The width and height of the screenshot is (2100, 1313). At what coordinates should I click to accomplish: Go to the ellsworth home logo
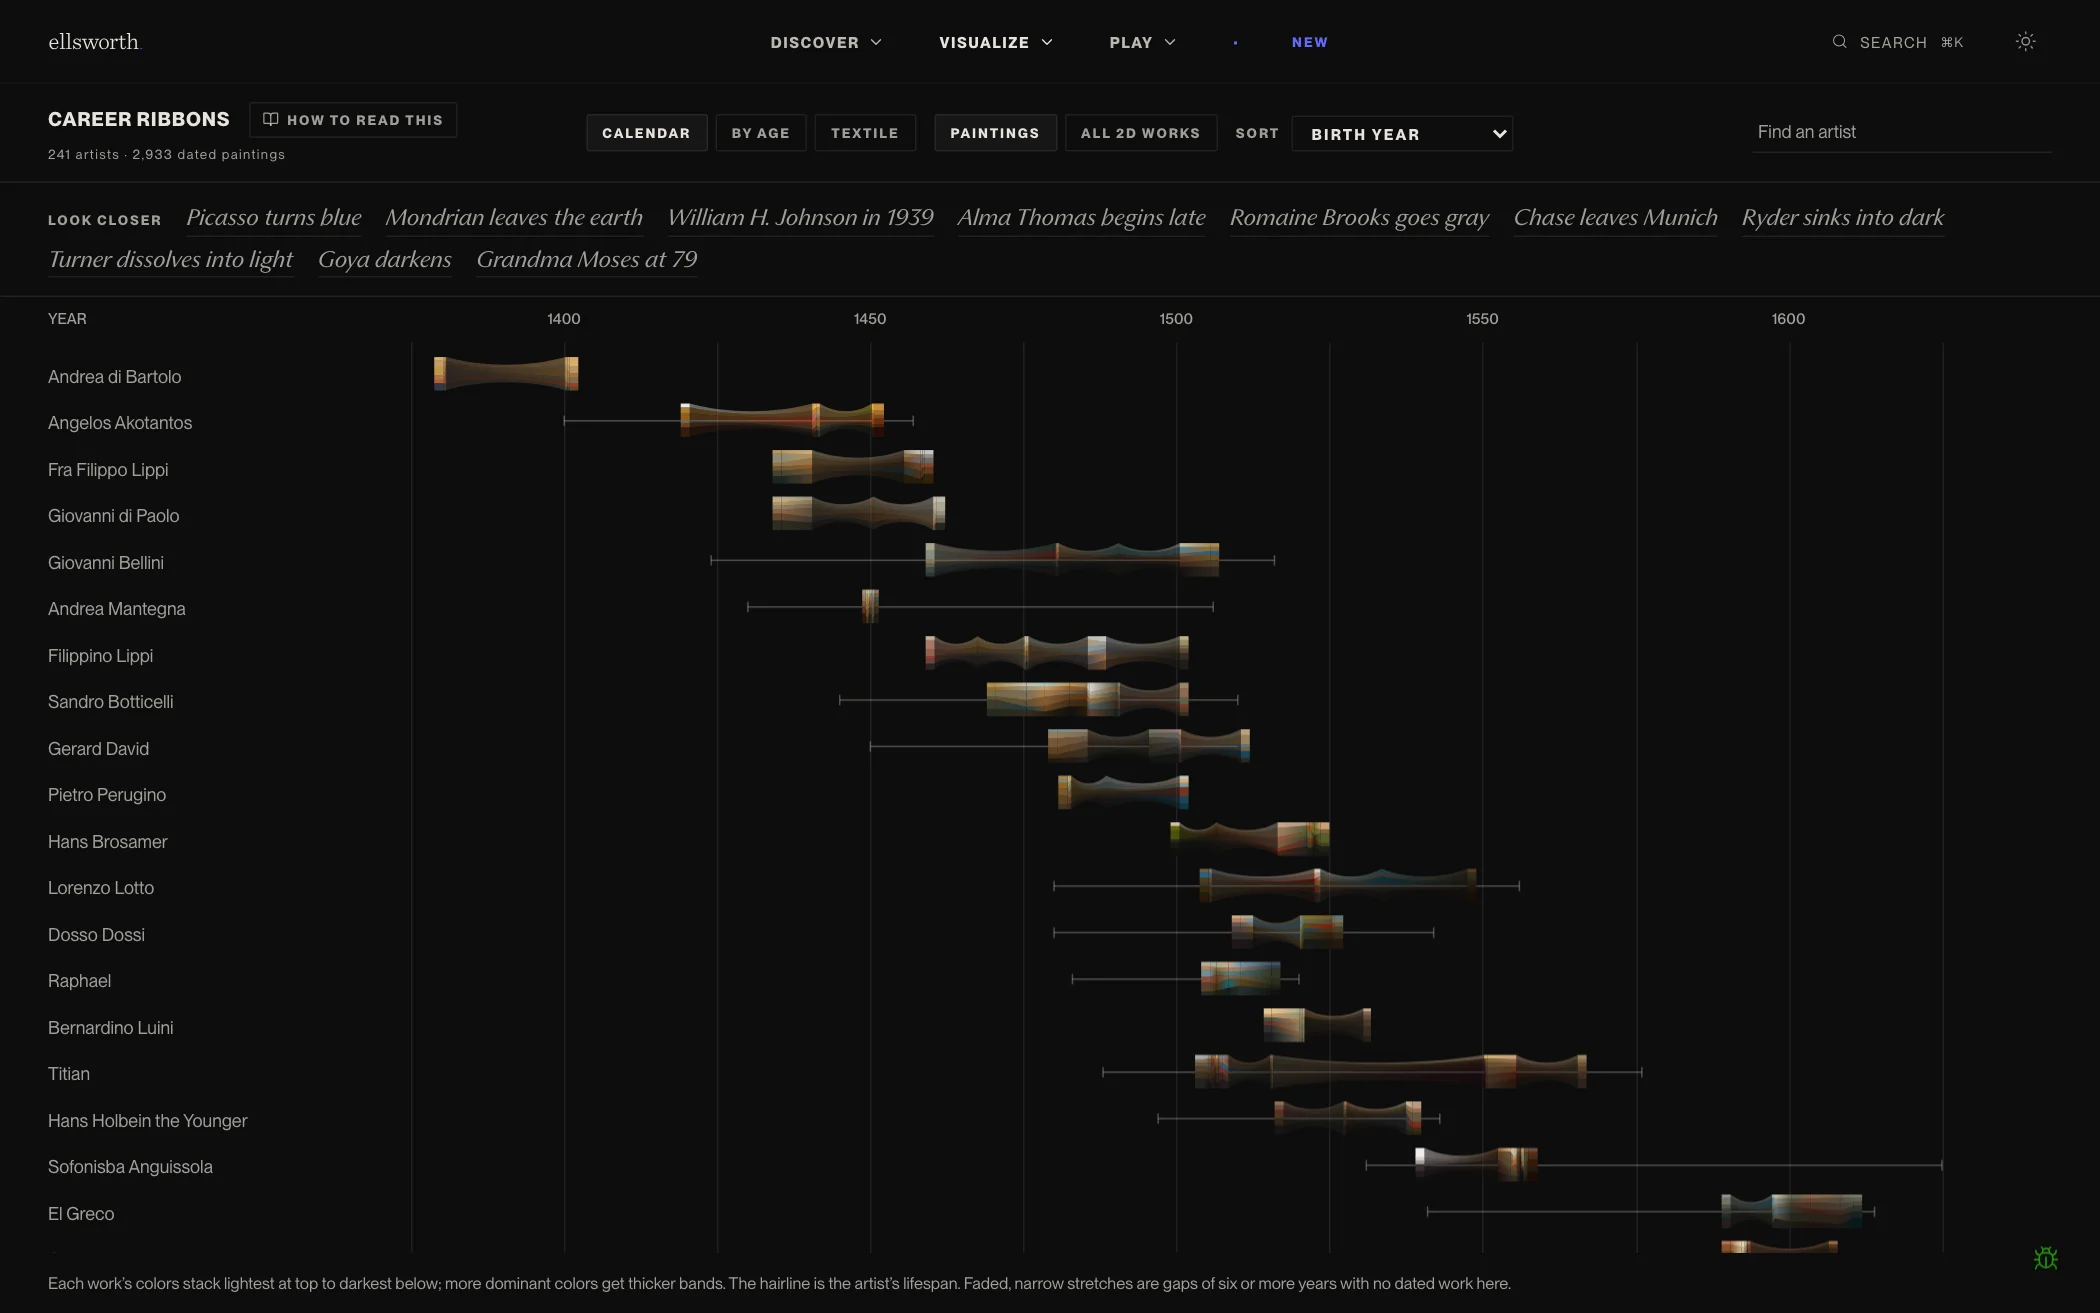(95, 42)
